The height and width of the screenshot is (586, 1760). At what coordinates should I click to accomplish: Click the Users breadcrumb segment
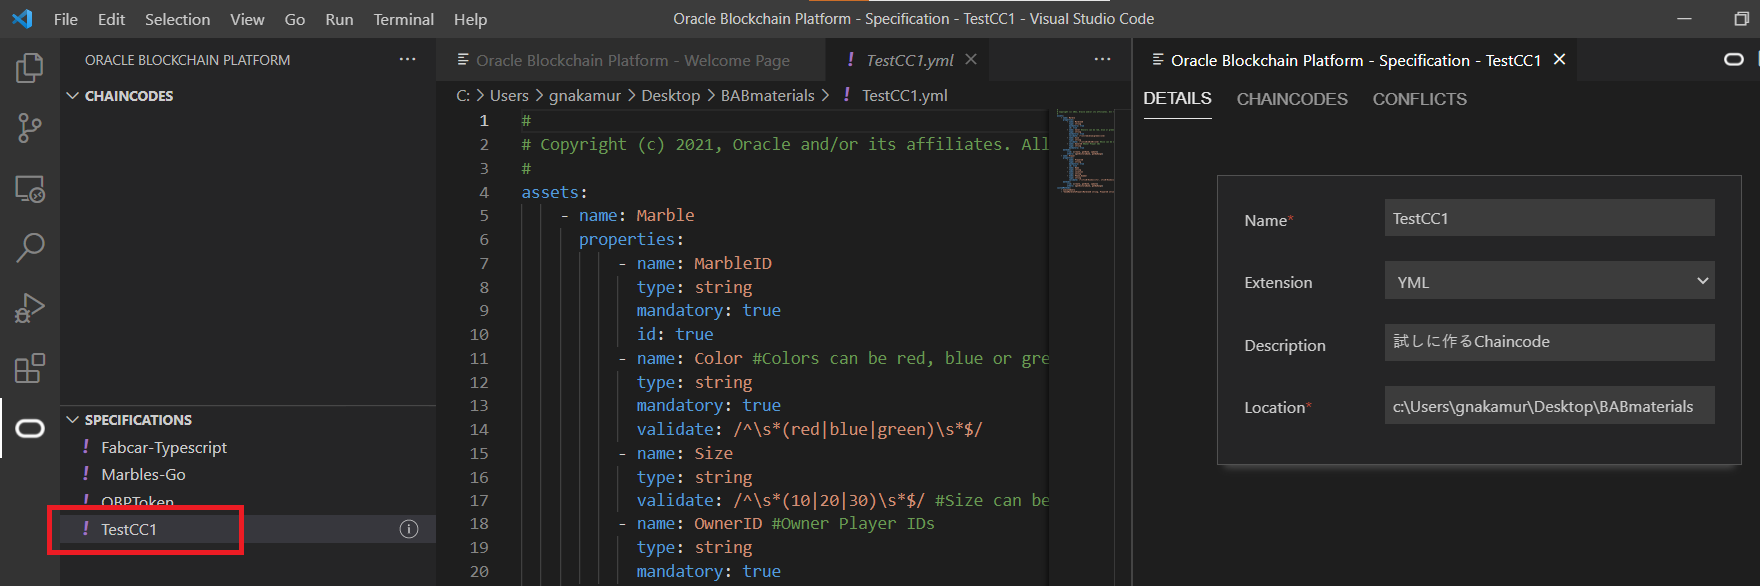pos(509,95)
